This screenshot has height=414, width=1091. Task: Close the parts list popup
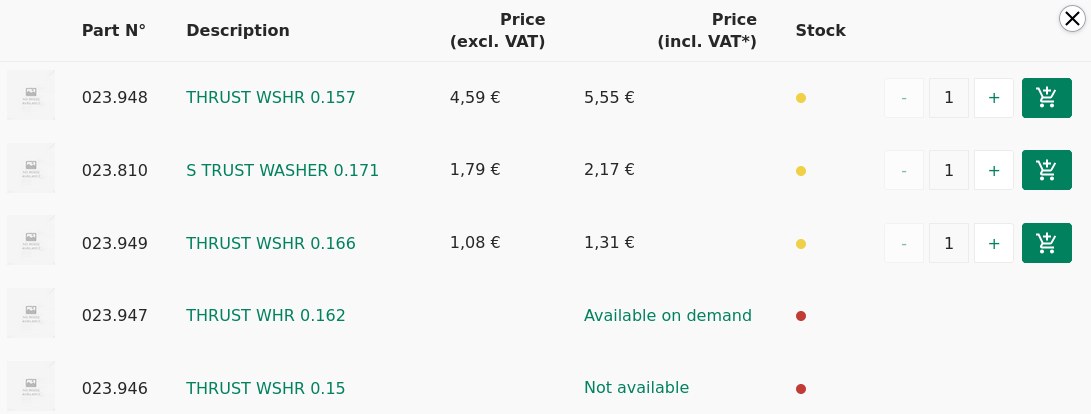1072,17
